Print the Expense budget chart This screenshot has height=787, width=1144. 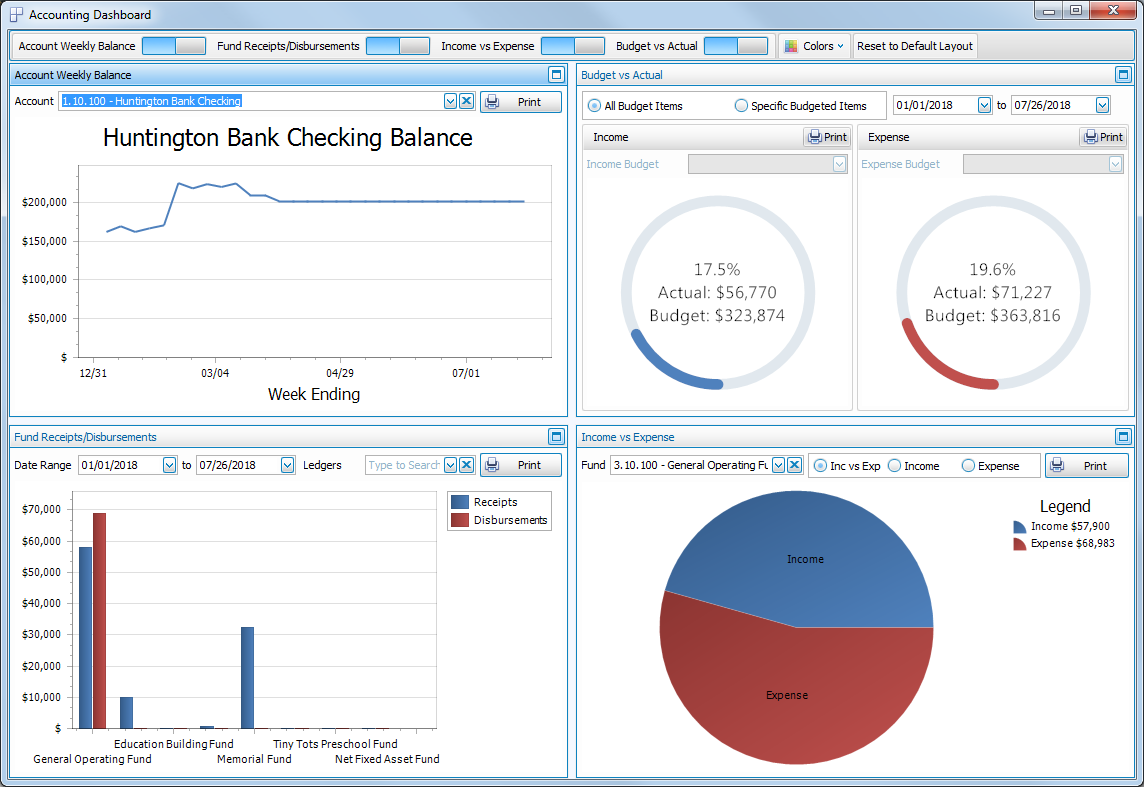point(1102,137)
